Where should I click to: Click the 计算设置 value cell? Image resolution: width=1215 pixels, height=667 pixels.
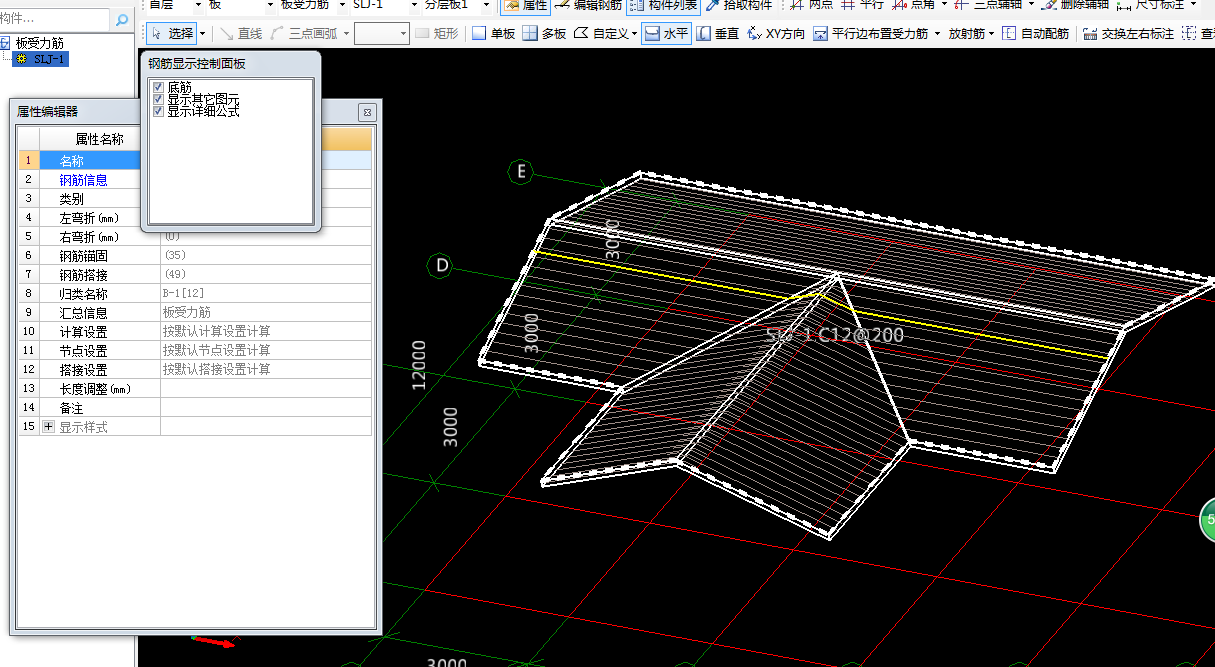point(266,331)
